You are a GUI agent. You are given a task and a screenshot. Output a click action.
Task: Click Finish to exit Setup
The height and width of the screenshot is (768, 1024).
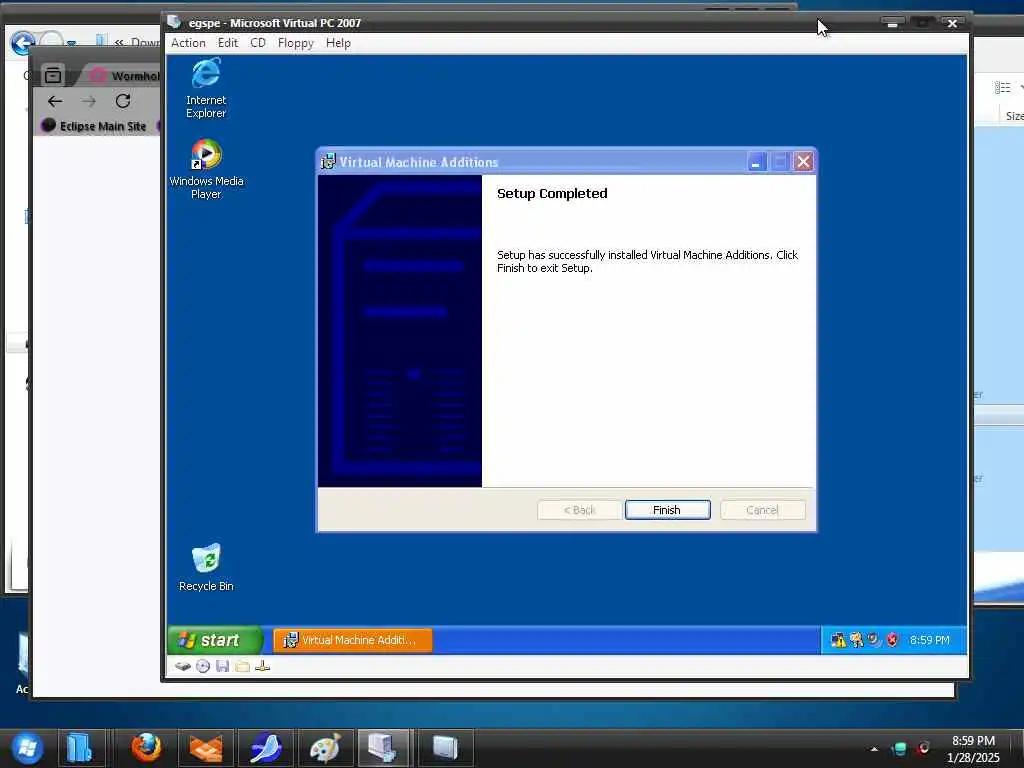pos(667,510)
